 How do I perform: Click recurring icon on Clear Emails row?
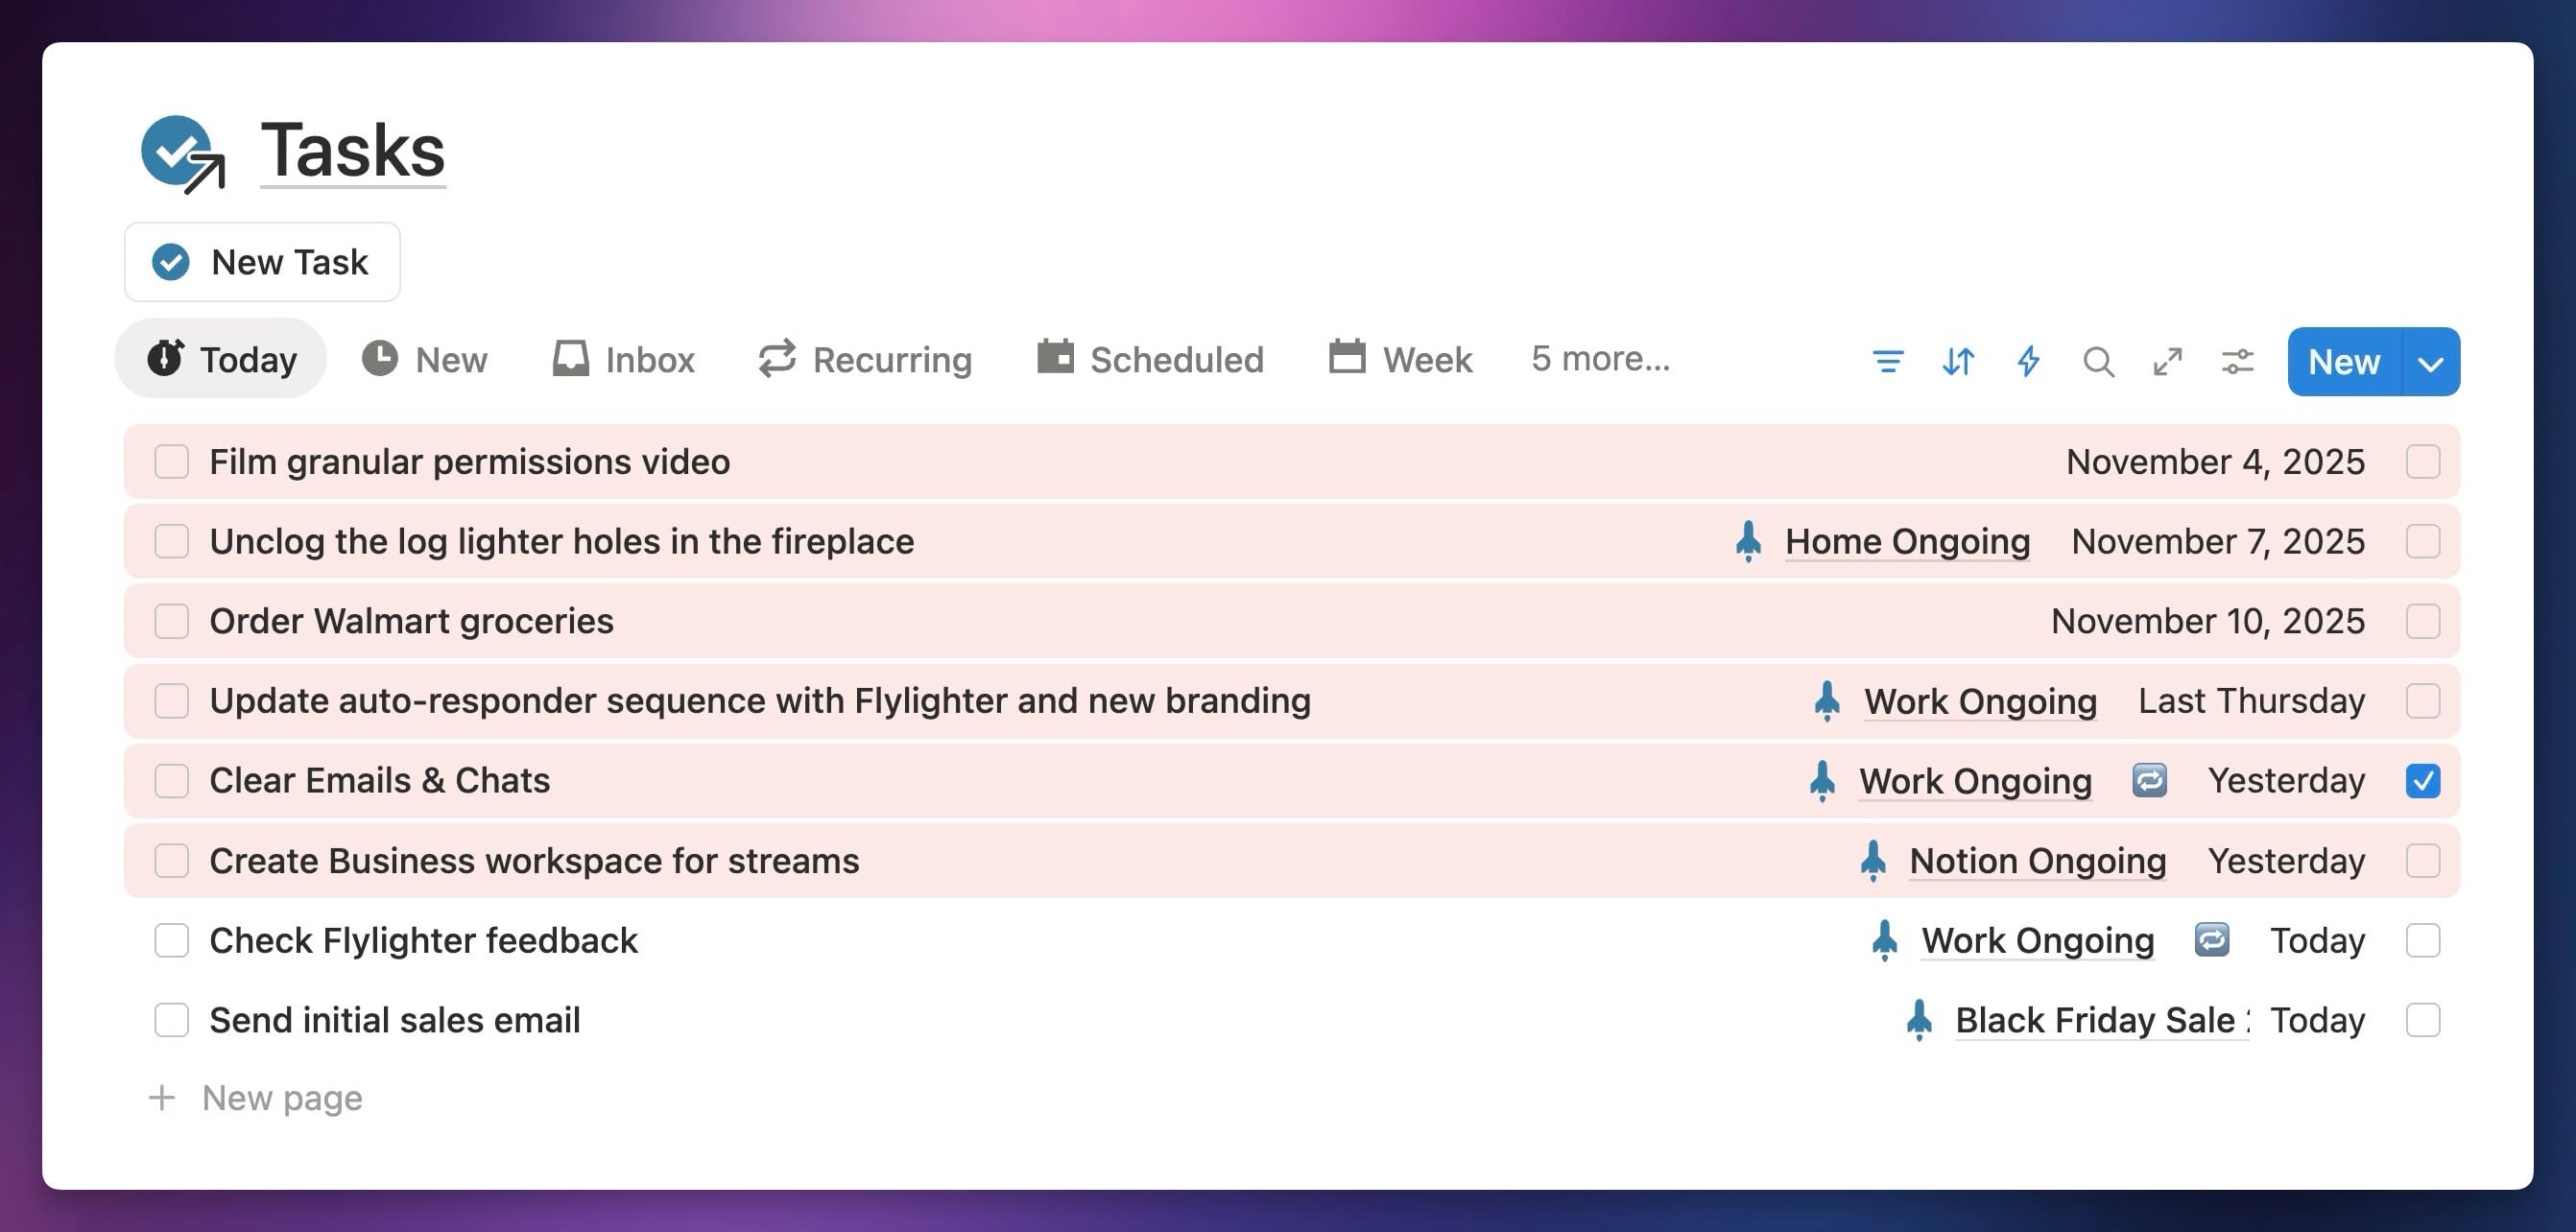(x=2149, y=780)
